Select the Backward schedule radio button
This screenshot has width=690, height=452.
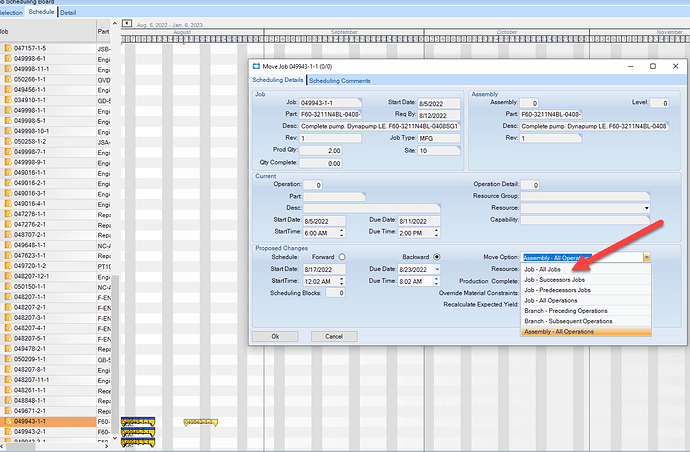click(x=436, y=256)
